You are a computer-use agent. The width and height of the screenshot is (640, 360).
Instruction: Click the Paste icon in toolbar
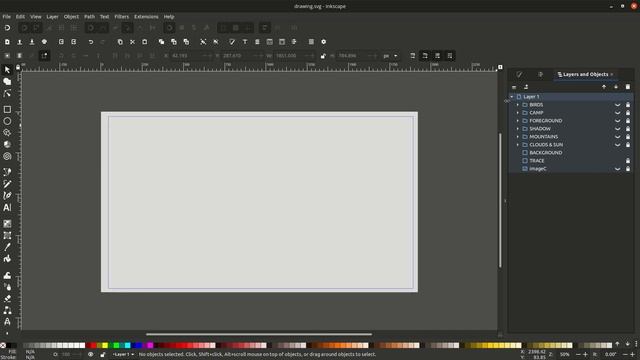[144, 42]
